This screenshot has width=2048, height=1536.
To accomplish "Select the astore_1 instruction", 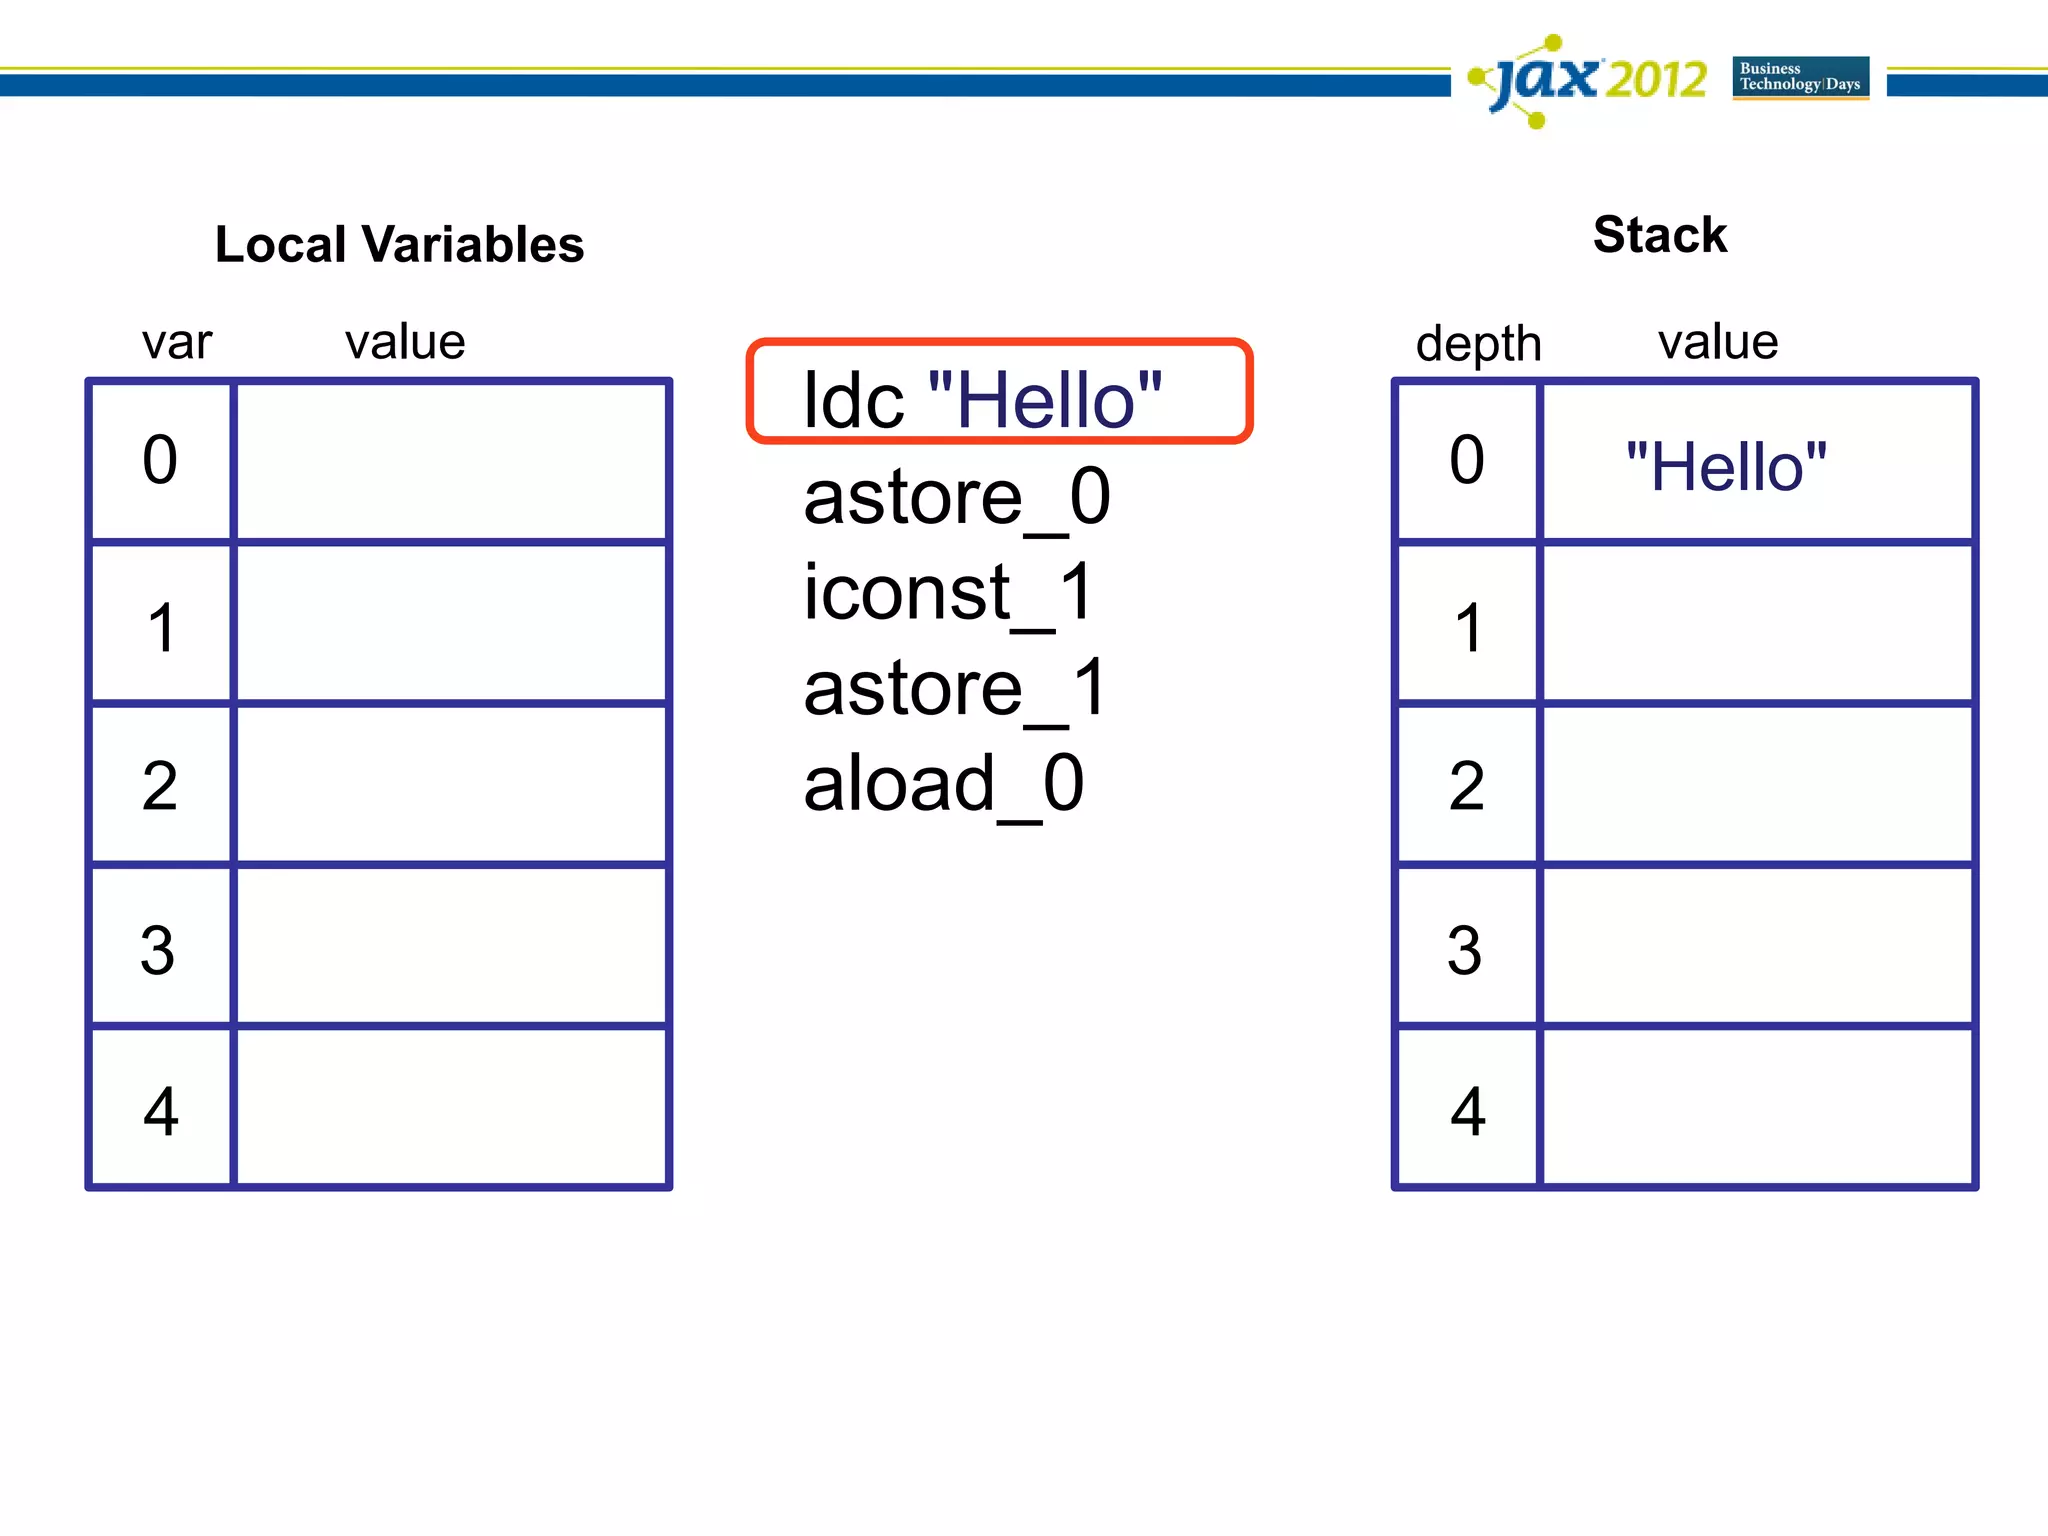I will (954, 688).
